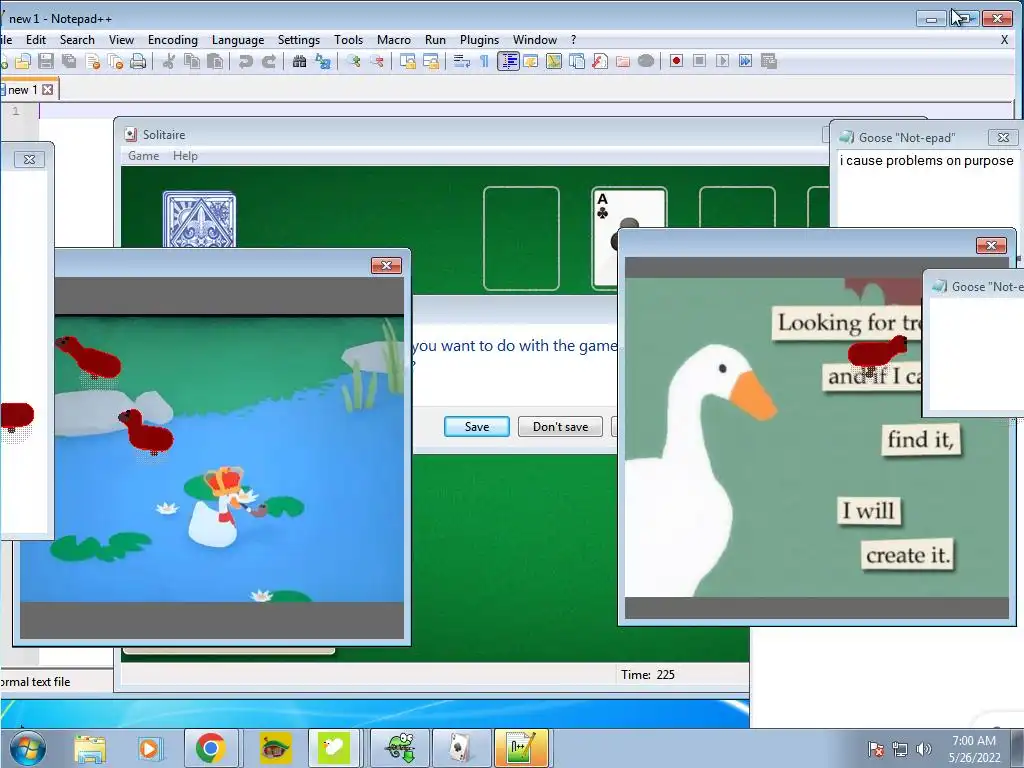Toggle the Word wrap toolbar icon

[x=462, y=61]
